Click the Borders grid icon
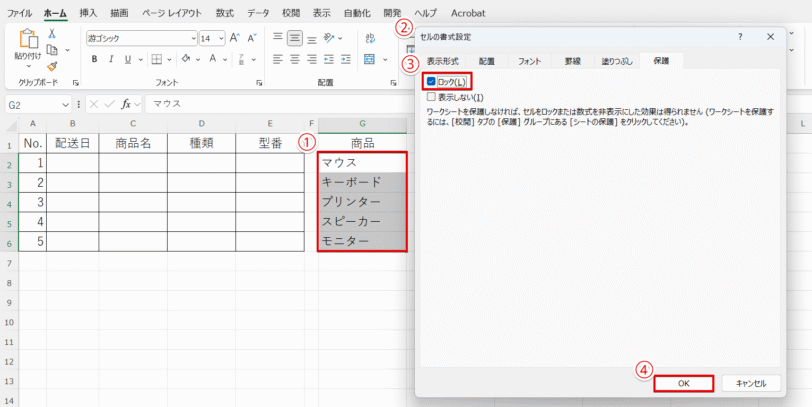Viewport: 812px width, 407px height. 157,60
